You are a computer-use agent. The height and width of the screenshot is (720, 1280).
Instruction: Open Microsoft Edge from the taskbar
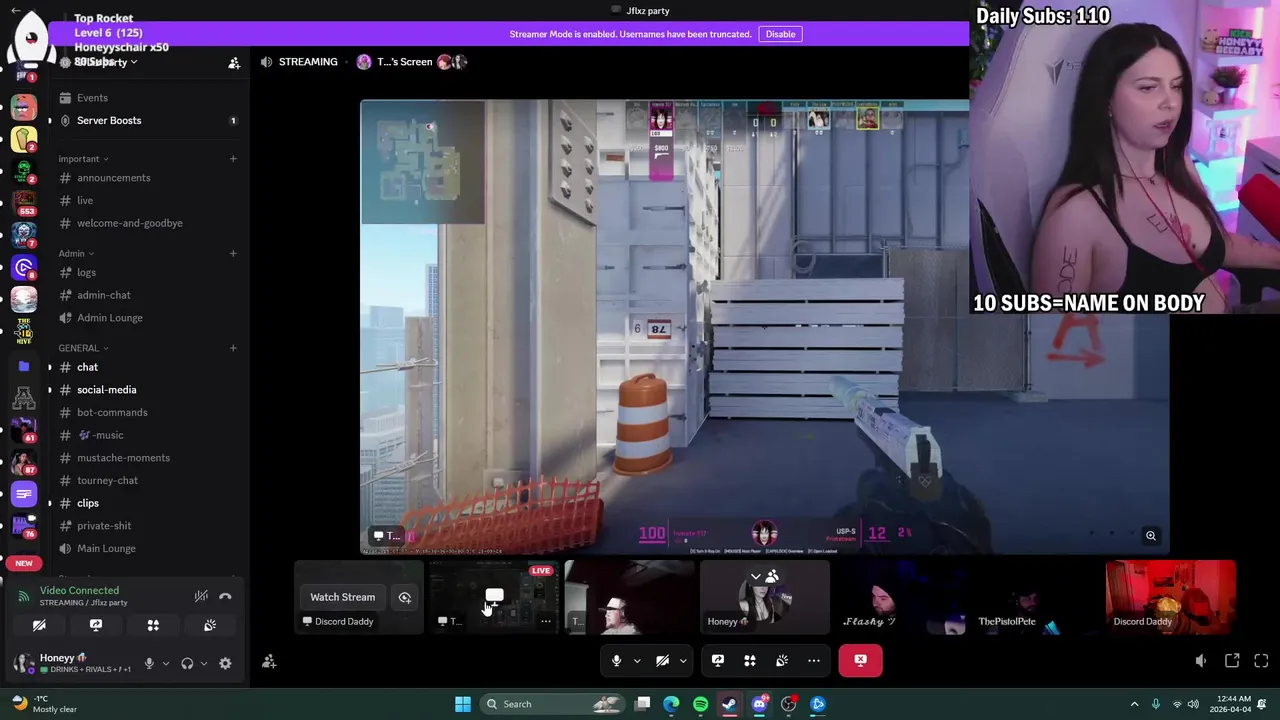[671, 704]
